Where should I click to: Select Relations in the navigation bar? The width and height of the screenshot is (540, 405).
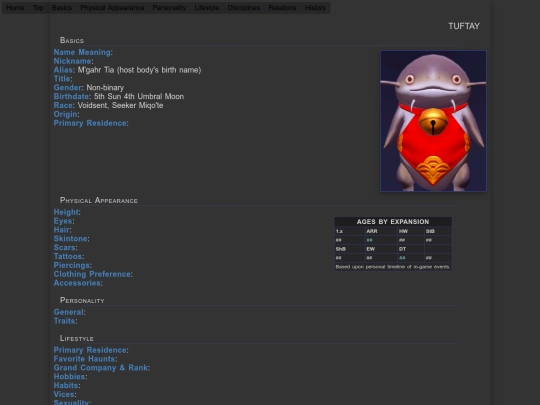tap(282, 8)
